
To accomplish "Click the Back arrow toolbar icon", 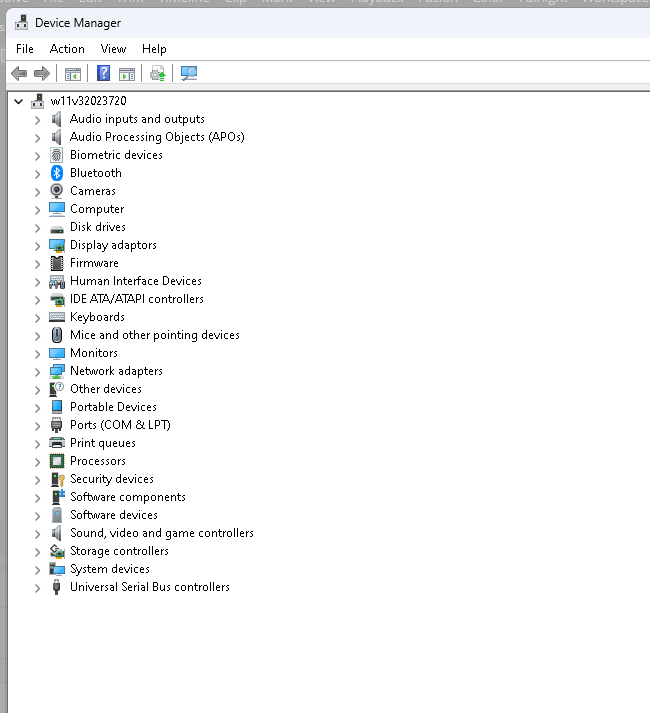I will click(x=19, y=73).
